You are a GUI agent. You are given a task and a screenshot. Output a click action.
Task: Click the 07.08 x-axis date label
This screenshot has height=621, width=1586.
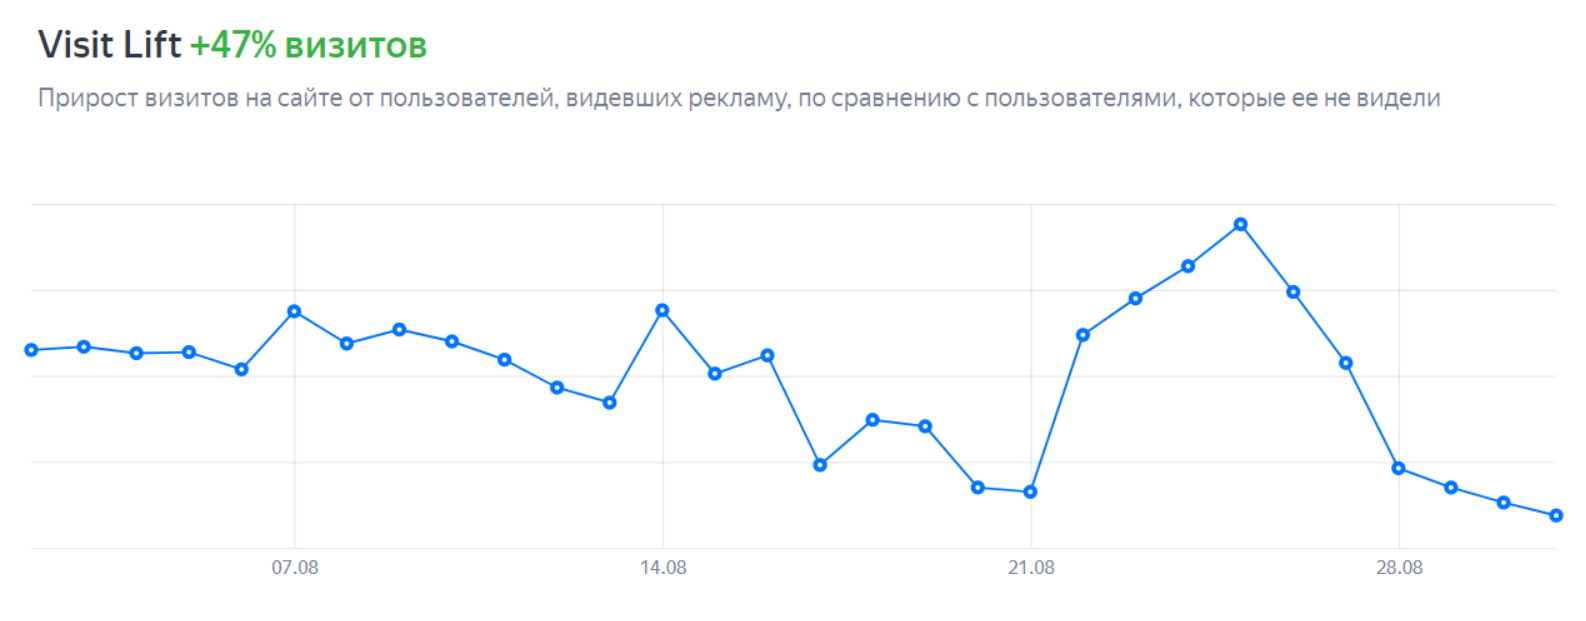point(294,568)
